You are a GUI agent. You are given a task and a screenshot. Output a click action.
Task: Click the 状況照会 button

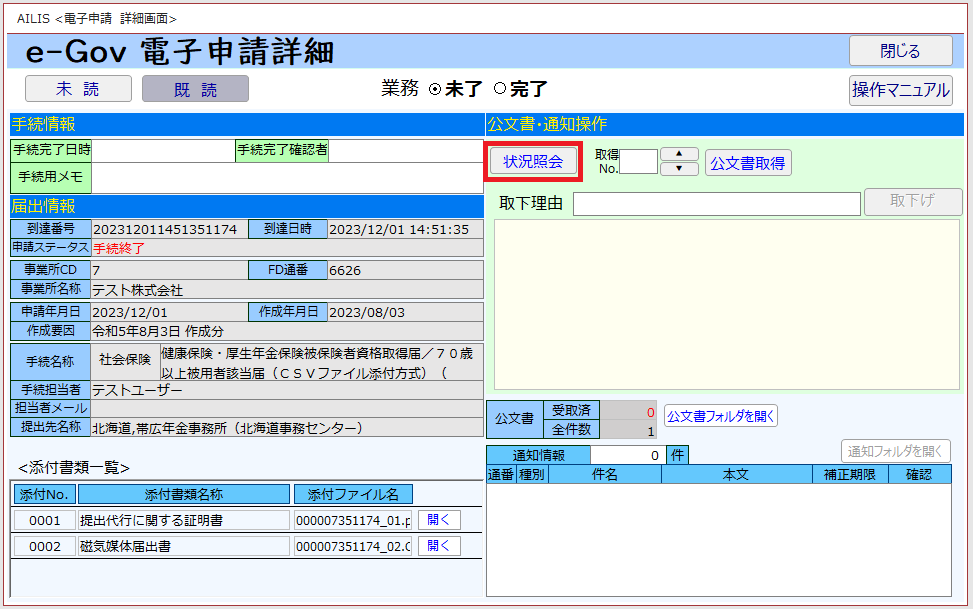tap(533, 162)
